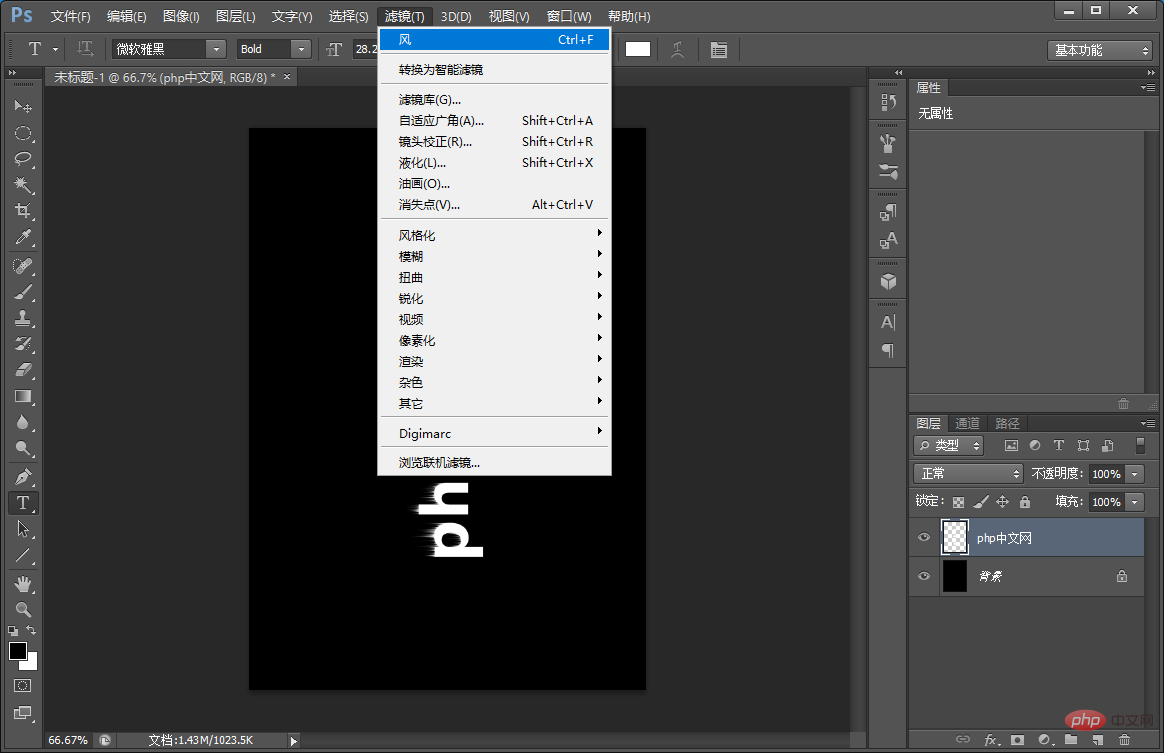The width and height of the screenshot is (1164, 753).
Task: Click the php中文网 layer thumbnail
Action: point(955,538)
